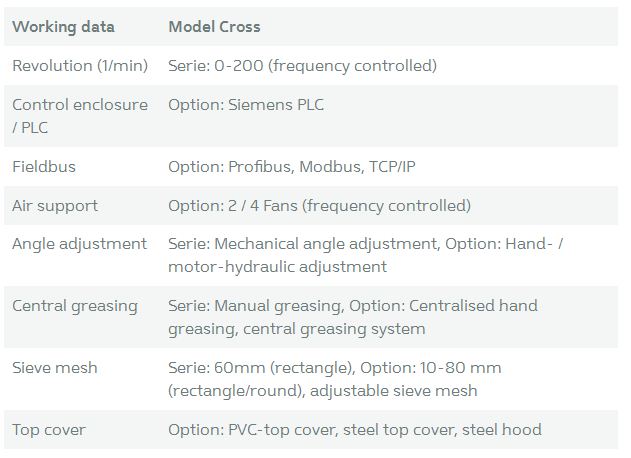Click the 'Working data' column header

coord(63,26)
